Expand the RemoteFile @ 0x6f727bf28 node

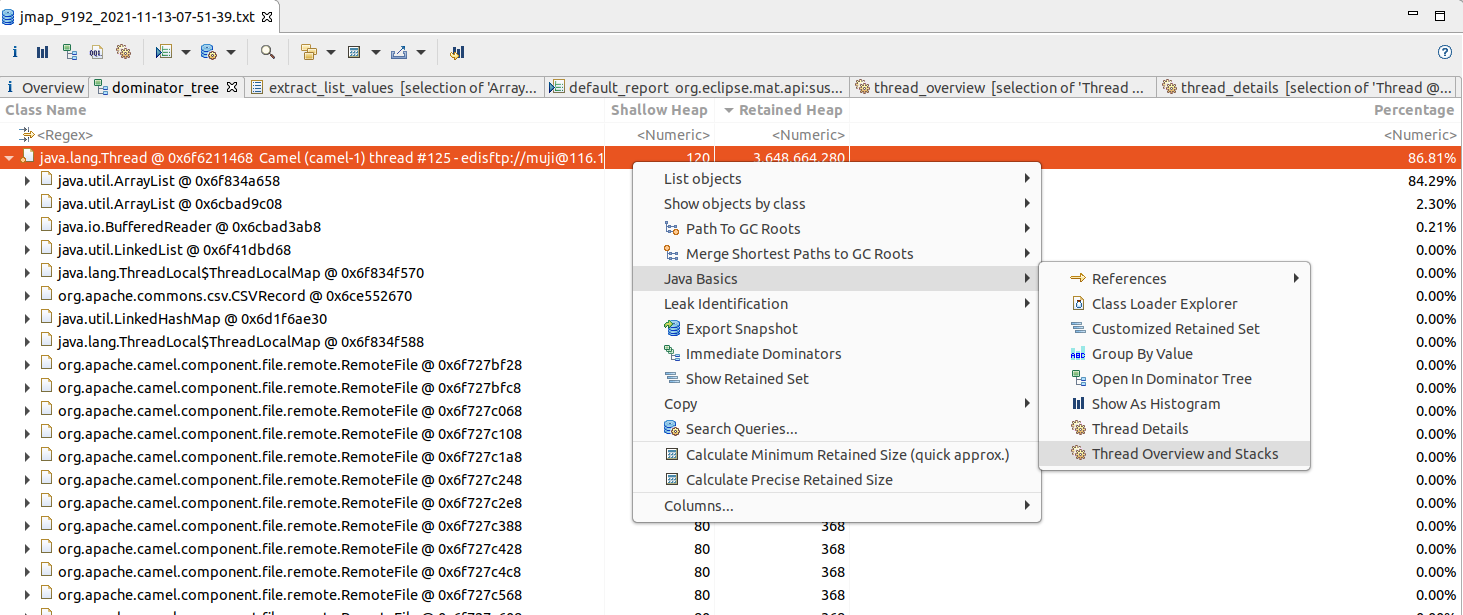(28, 365)
